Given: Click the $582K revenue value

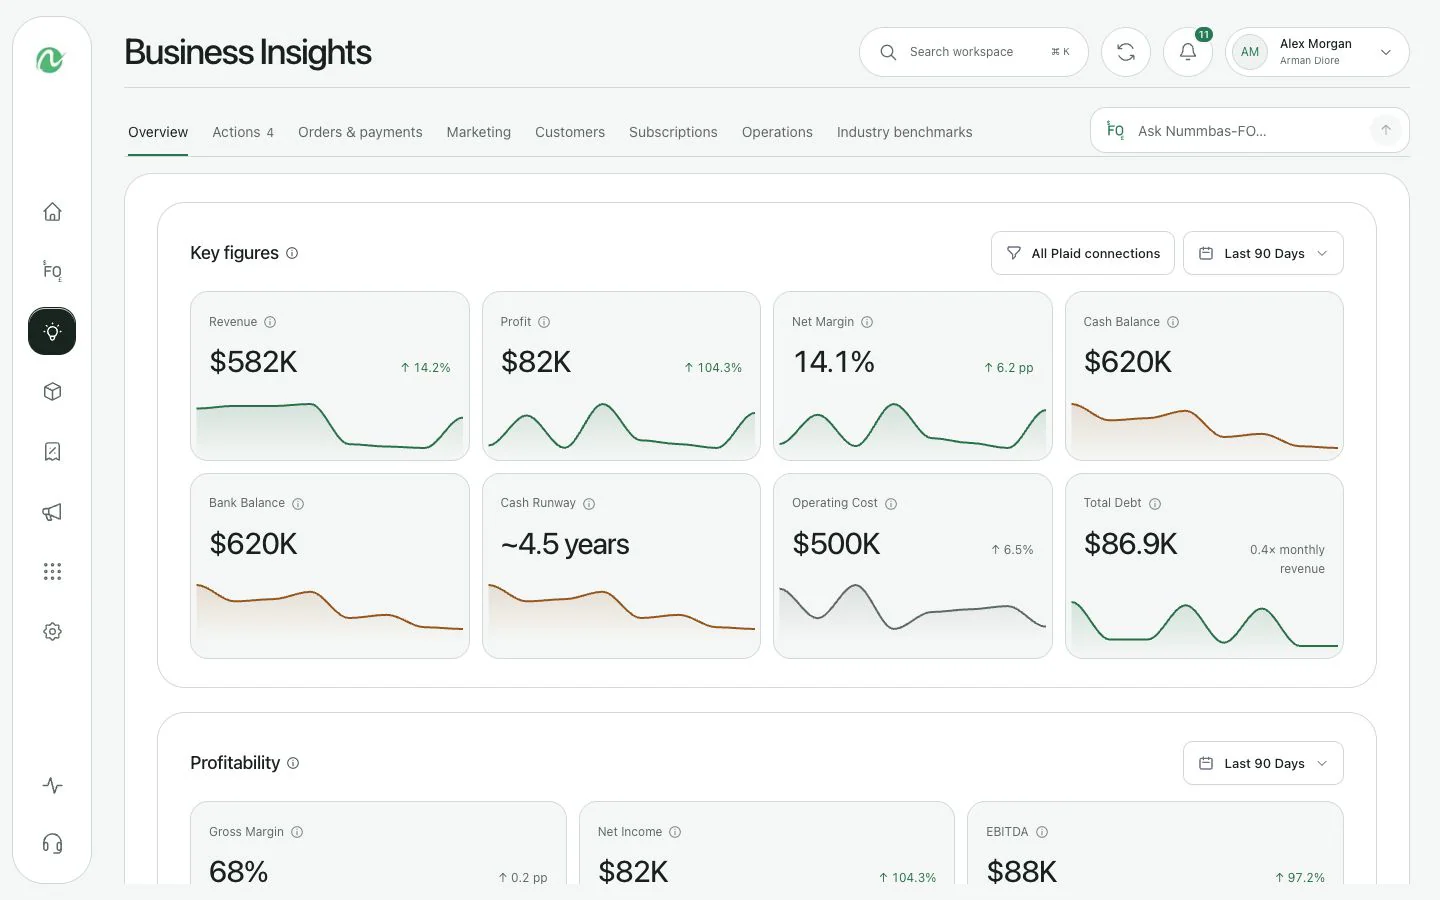Looking at the screenshot, I should pos(253,362).
